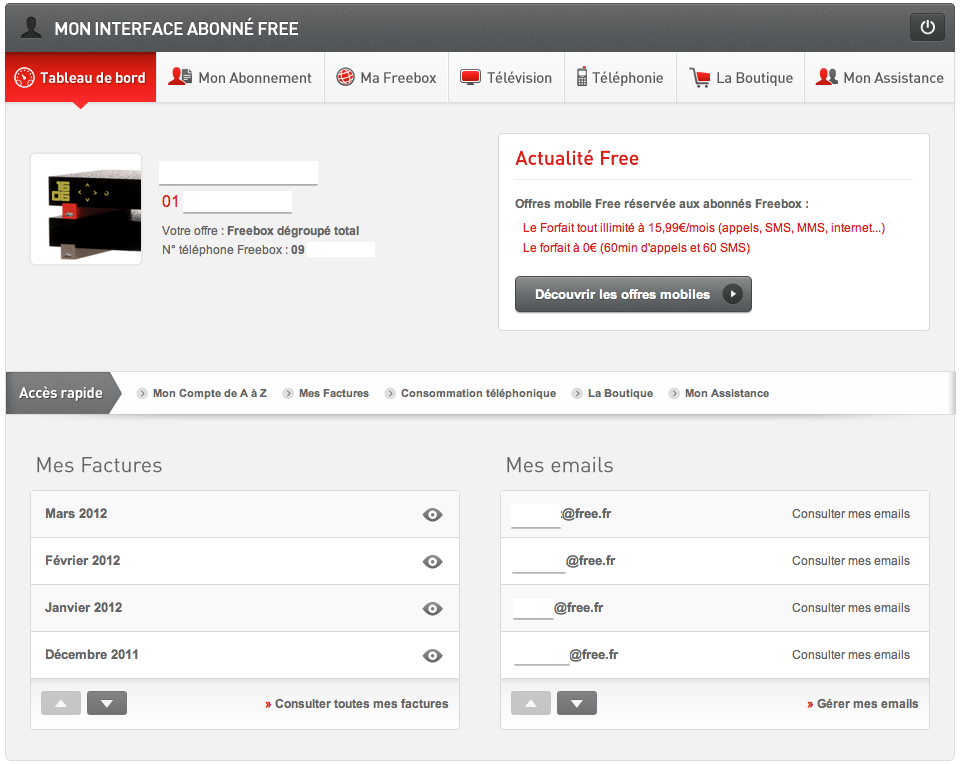Click the Actualité Free heading
Viewport: 960px width, 764px height.
(577, 159)
